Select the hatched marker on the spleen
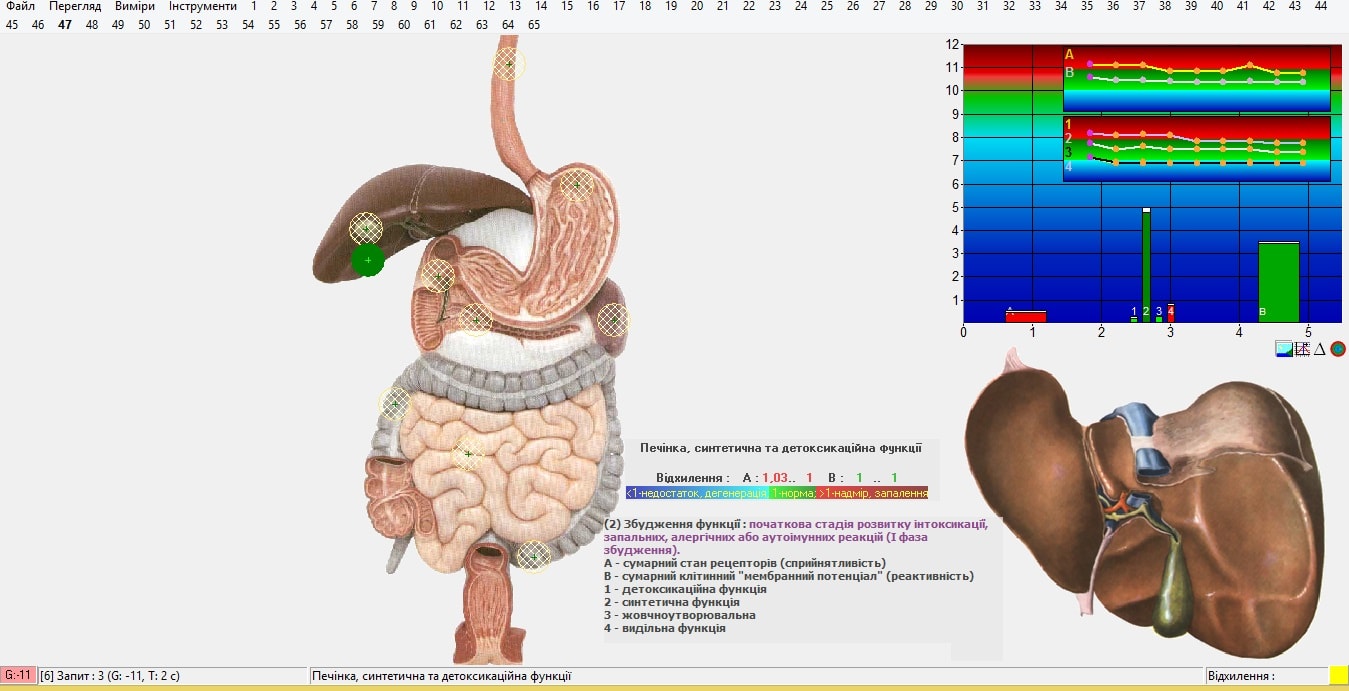The image size is (1349, 691). point(613,320)
